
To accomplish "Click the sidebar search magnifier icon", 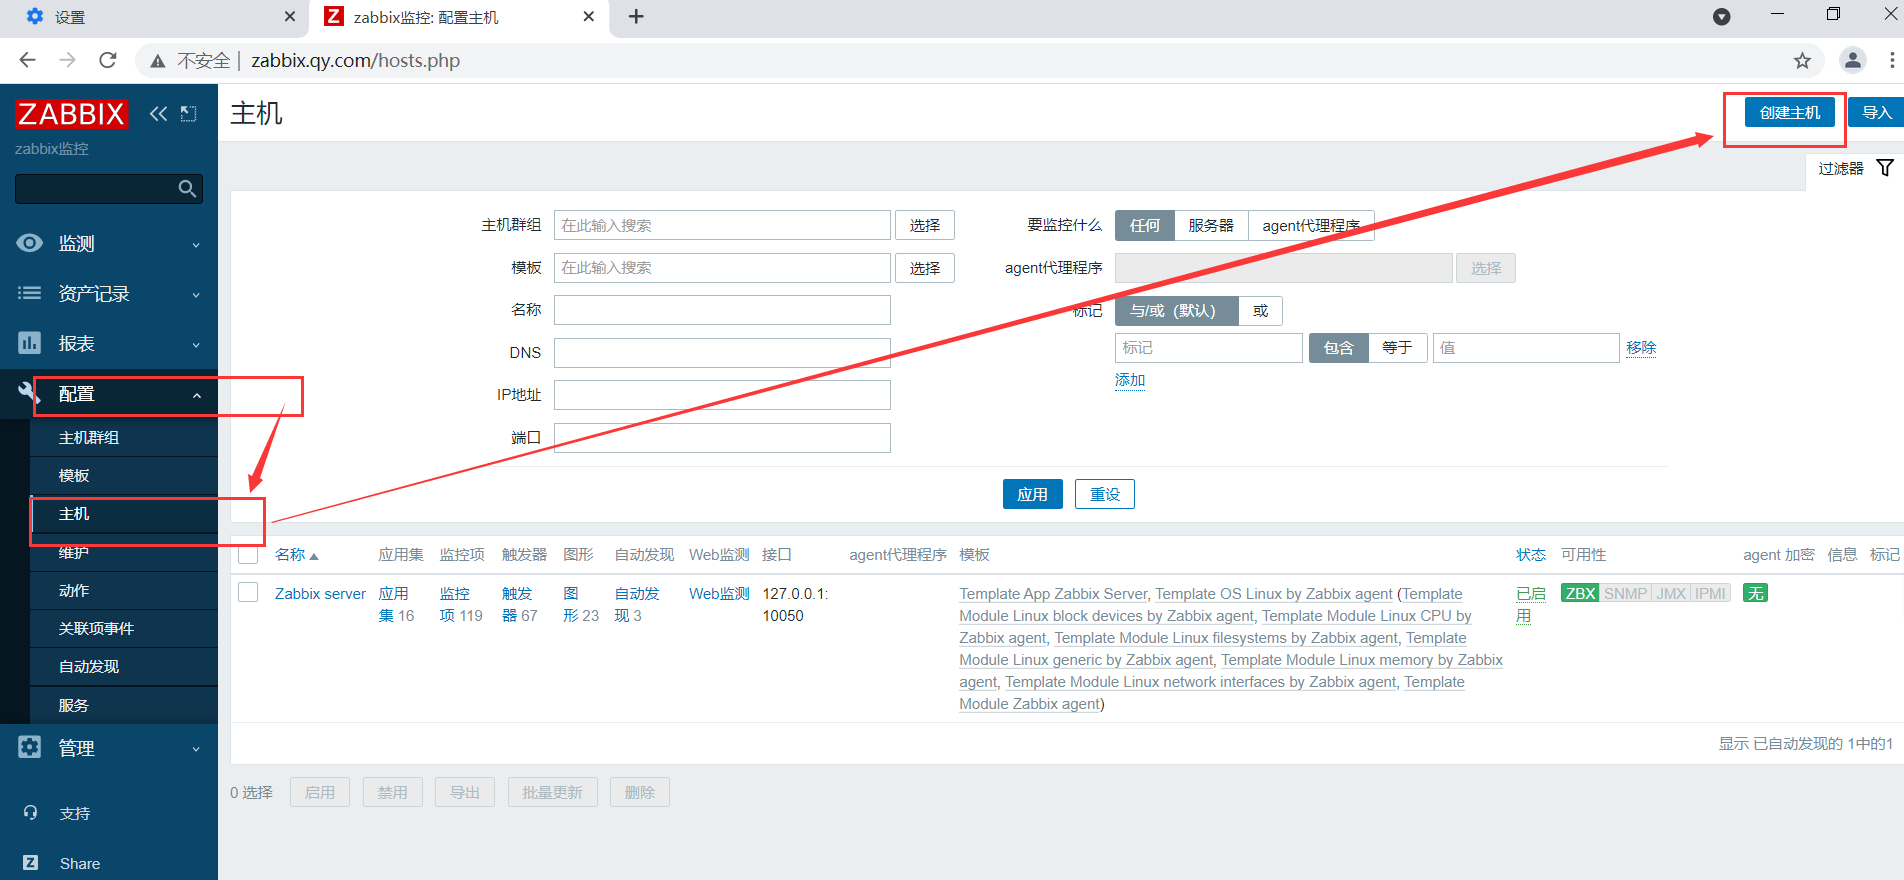I will click(187, 189).
